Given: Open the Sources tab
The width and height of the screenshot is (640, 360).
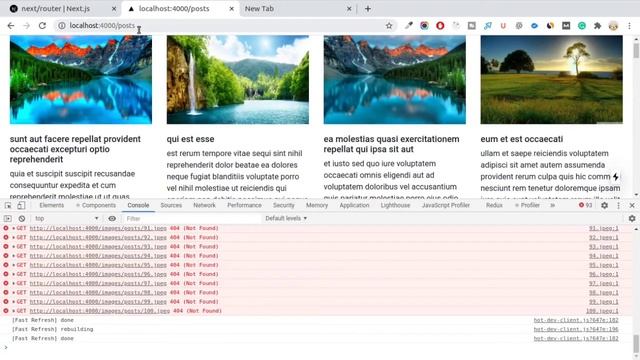Looking at the screenshot, I should (x=171, y=205).
